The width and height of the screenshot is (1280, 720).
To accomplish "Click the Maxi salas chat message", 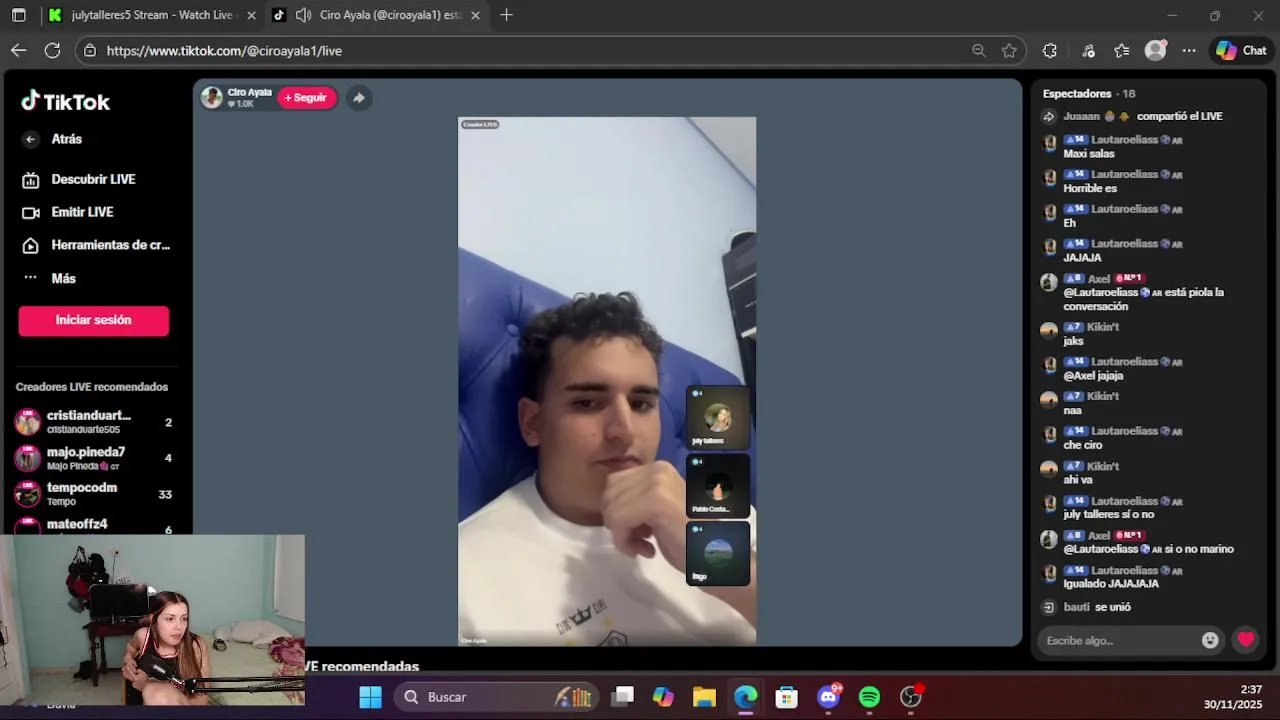I will (1089, 154).
